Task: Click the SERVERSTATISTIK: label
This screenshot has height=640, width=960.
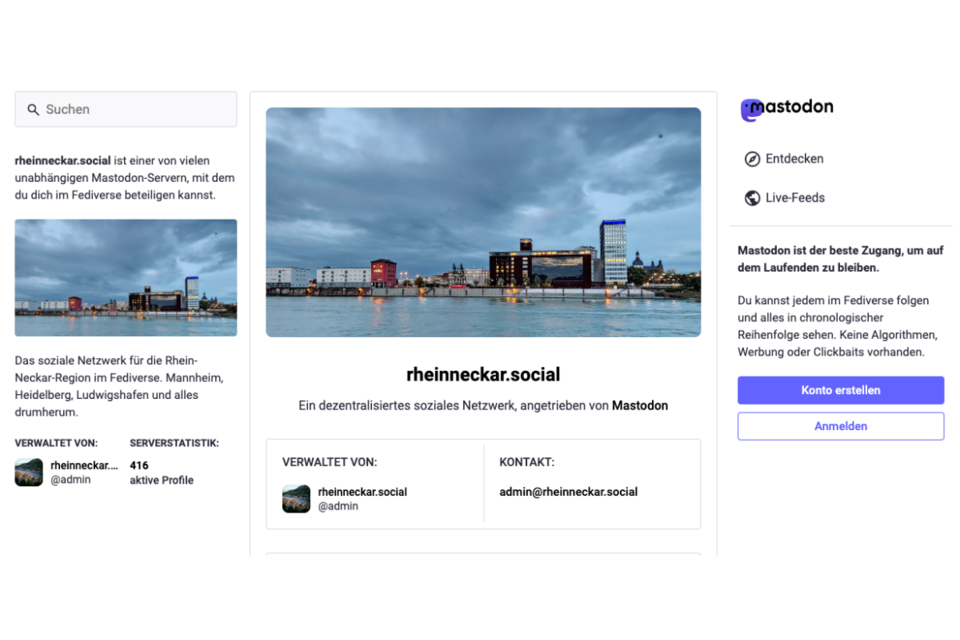Action: tap(174, 443)
